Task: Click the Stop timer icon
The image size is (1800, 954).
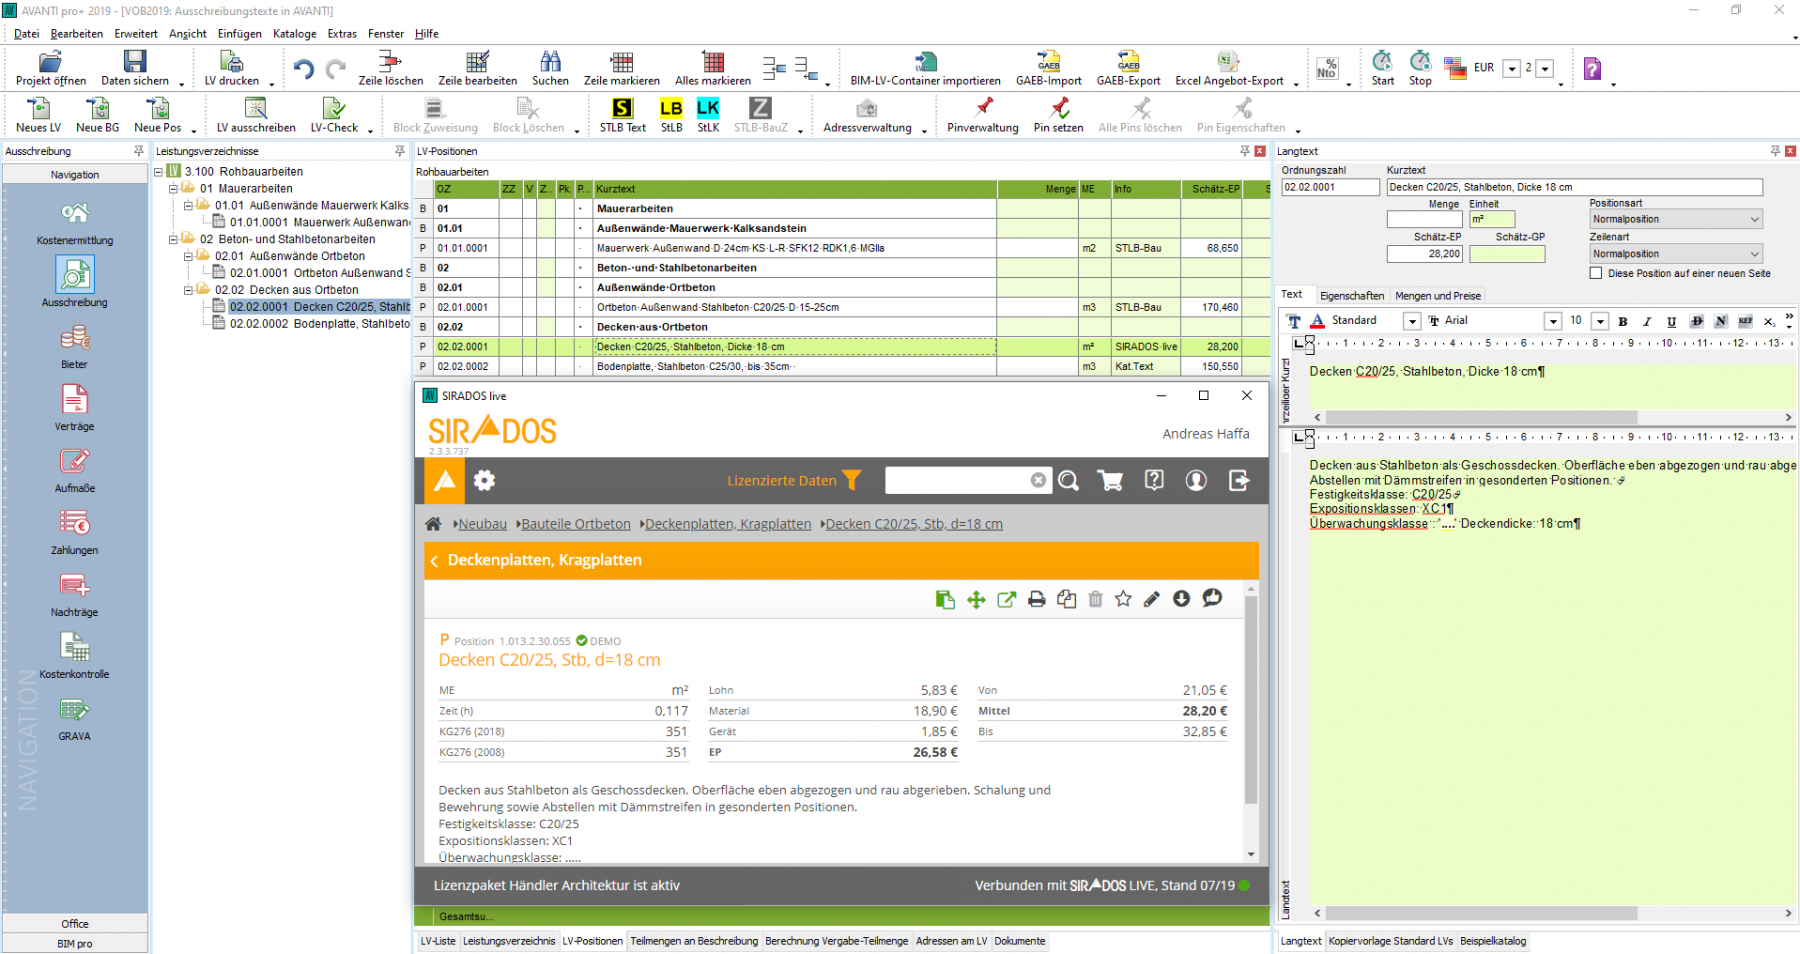Action: coord(1420,68)
